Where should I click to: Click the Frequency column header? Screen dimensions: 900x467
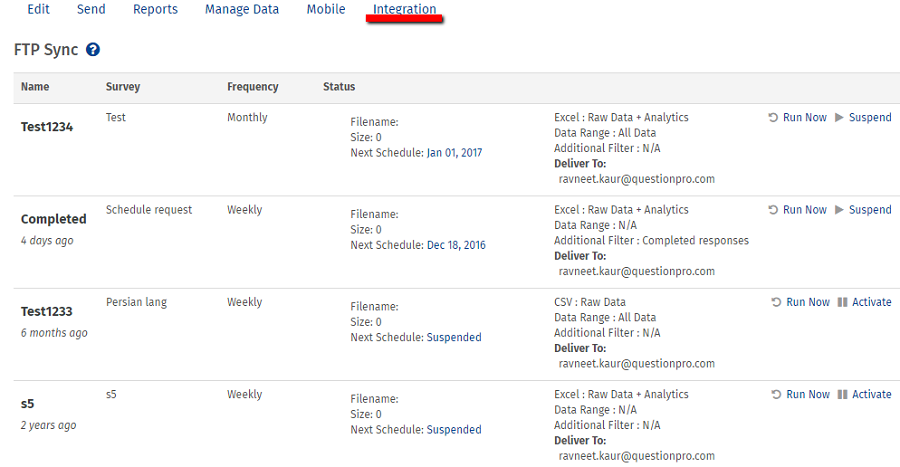[x=252, y=87]
